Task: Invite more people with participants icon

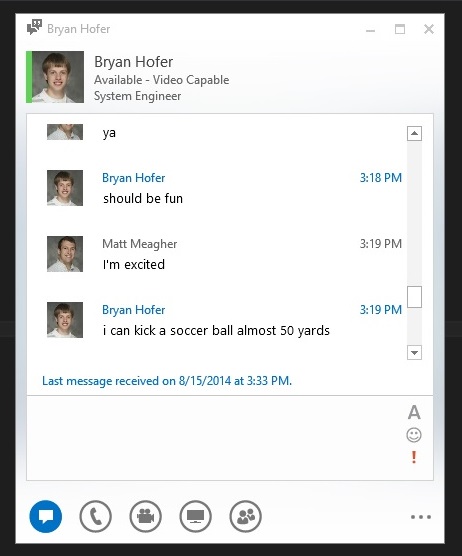Action: point(245,516)
